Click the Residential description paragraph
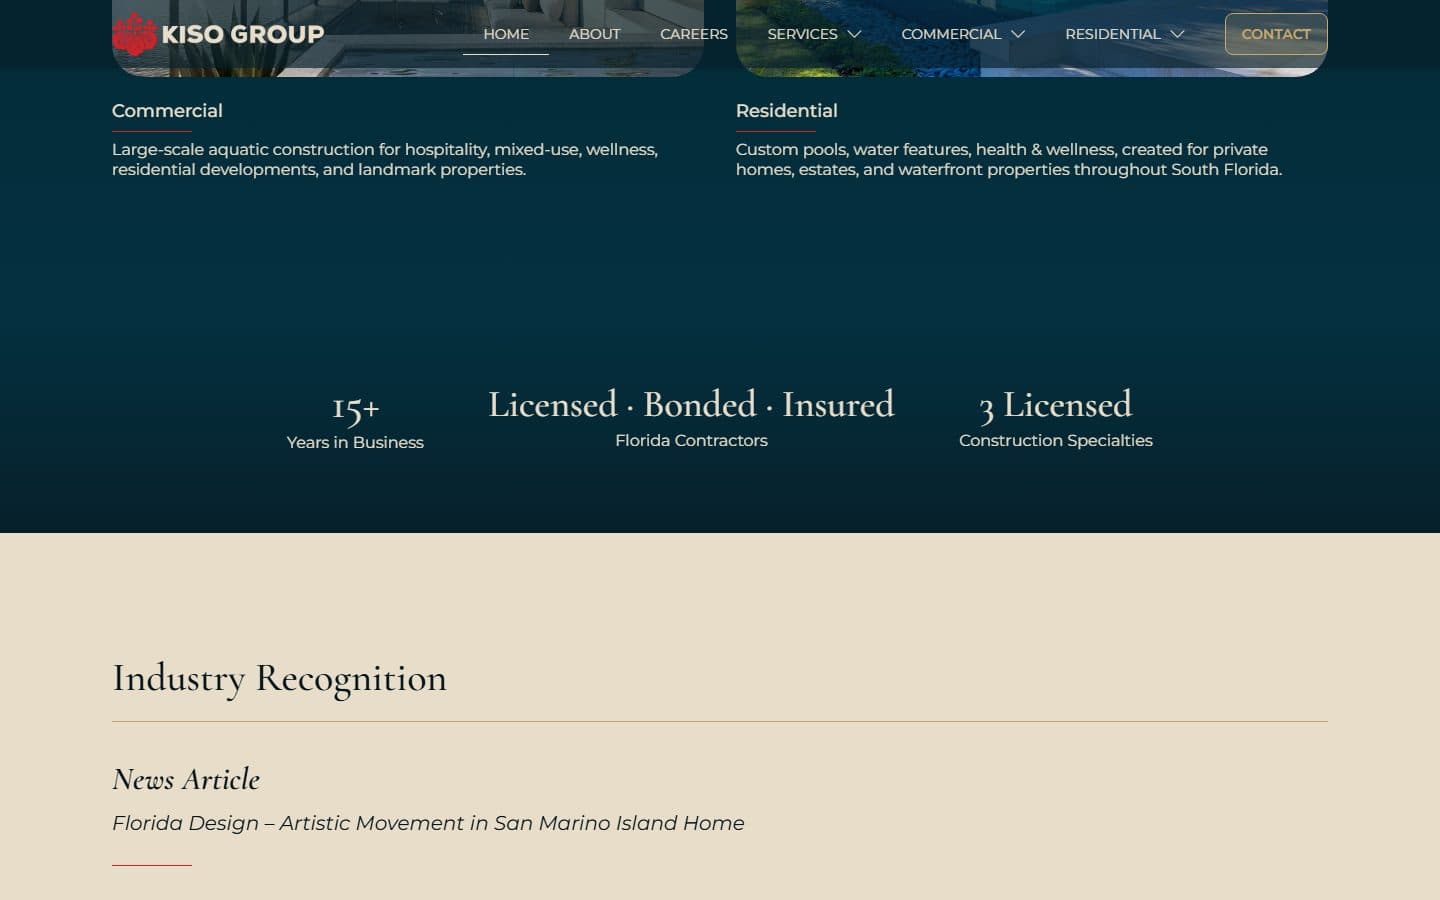 pos(1009,159)
